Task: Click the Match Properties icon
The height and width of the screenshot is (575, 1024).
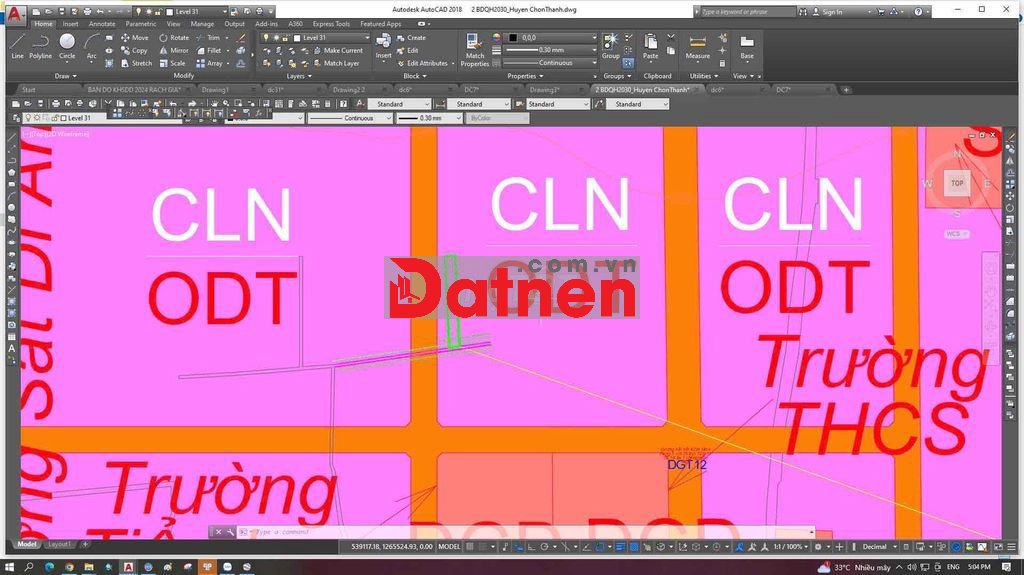Action: [x=474, y=48]
